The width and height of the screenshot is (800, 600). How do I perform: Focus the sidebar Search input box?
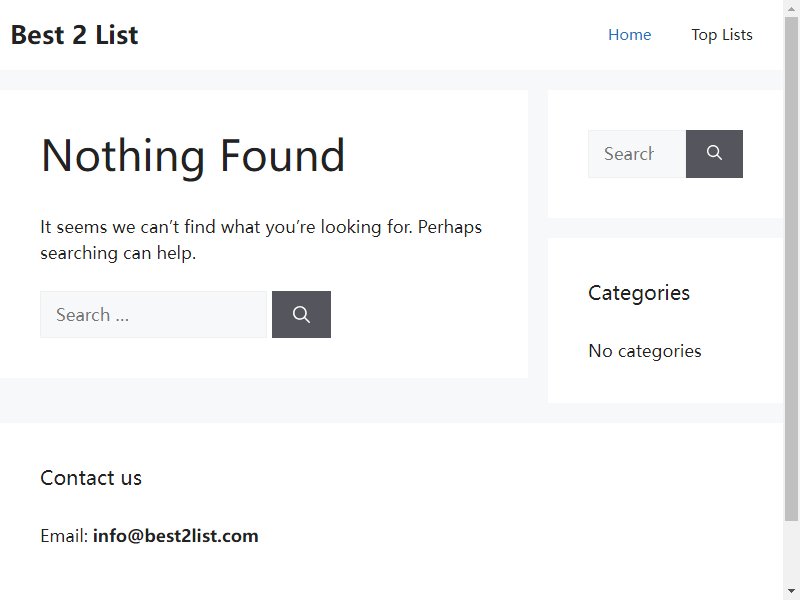637,154
